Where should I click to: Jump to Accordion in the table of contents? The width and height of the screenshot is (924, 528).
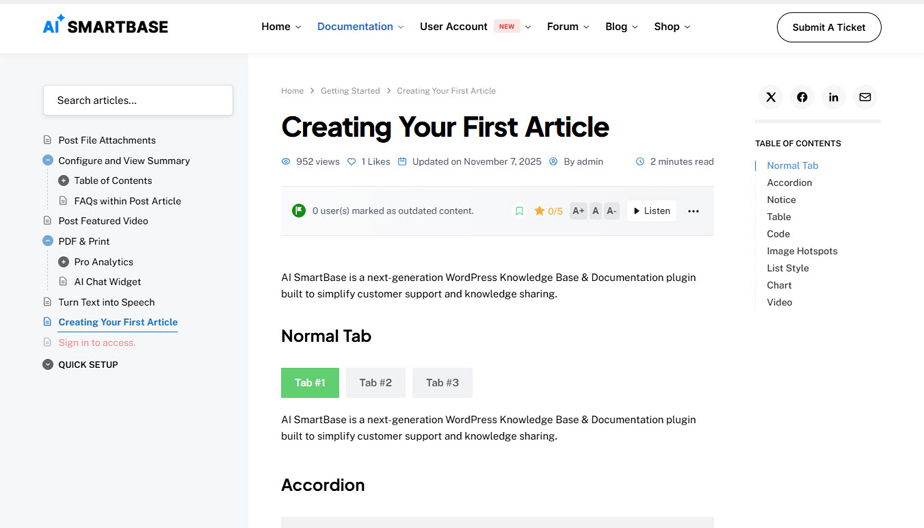point(789,183)
